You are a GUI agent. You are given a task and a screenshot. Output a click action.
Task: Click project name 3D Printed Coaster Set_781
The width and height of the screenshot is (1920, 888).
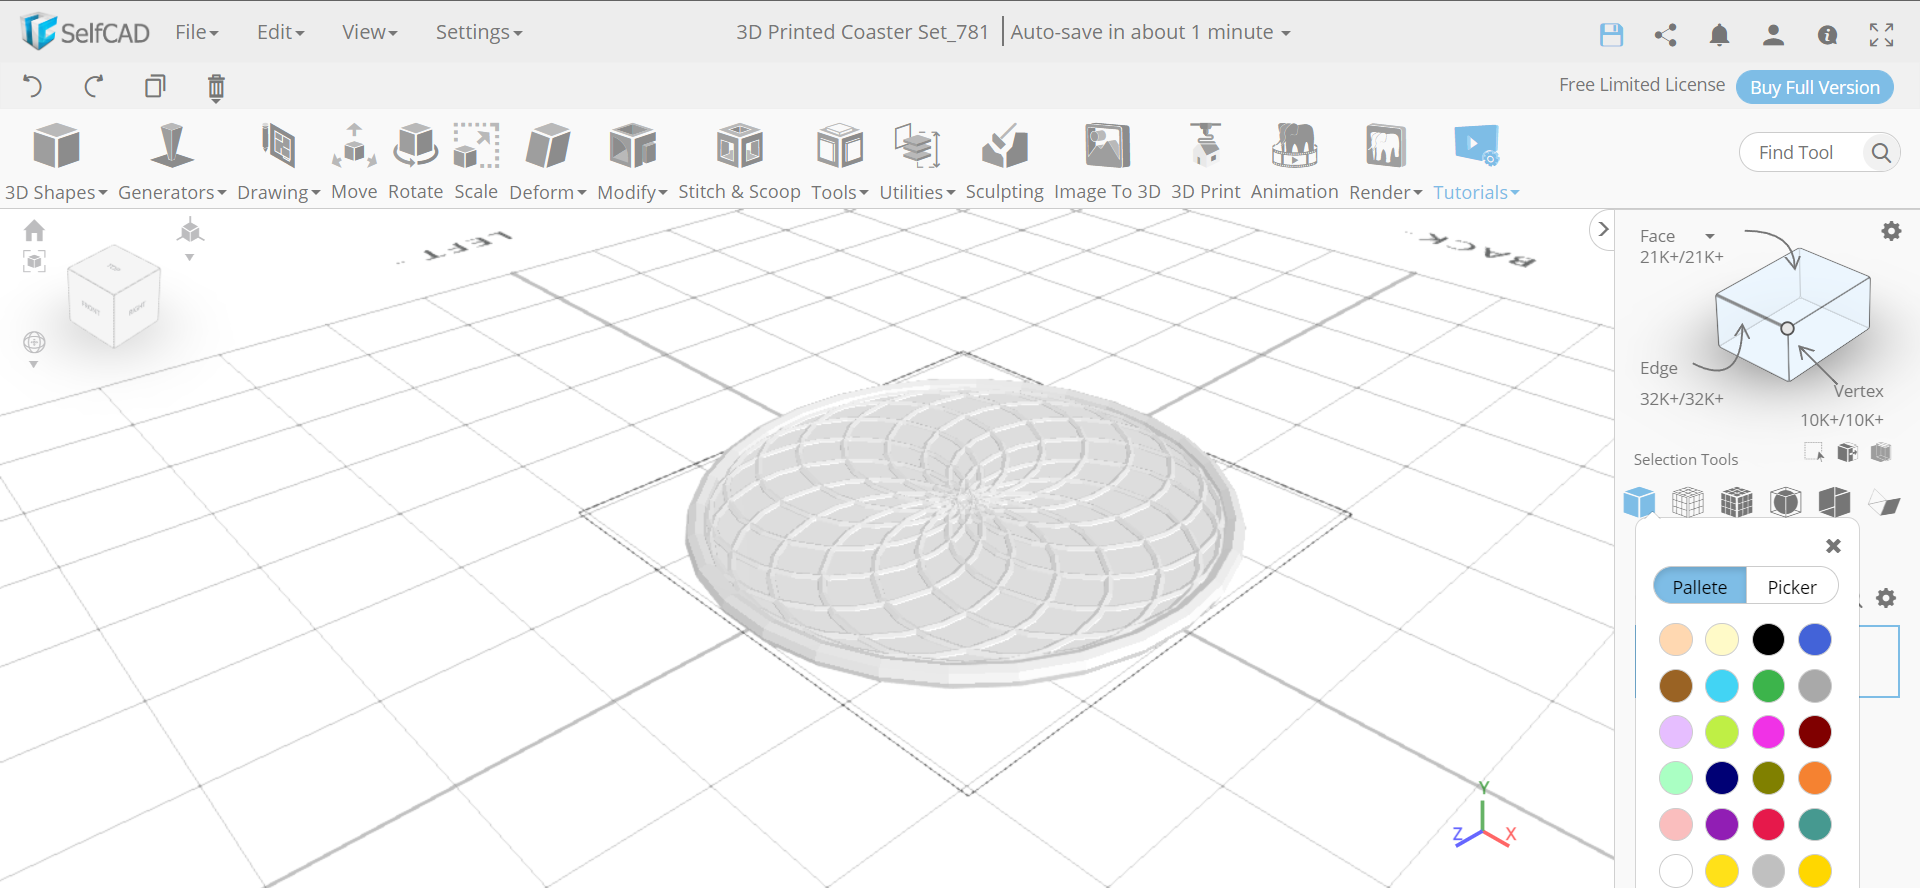[x=862, y=32]
